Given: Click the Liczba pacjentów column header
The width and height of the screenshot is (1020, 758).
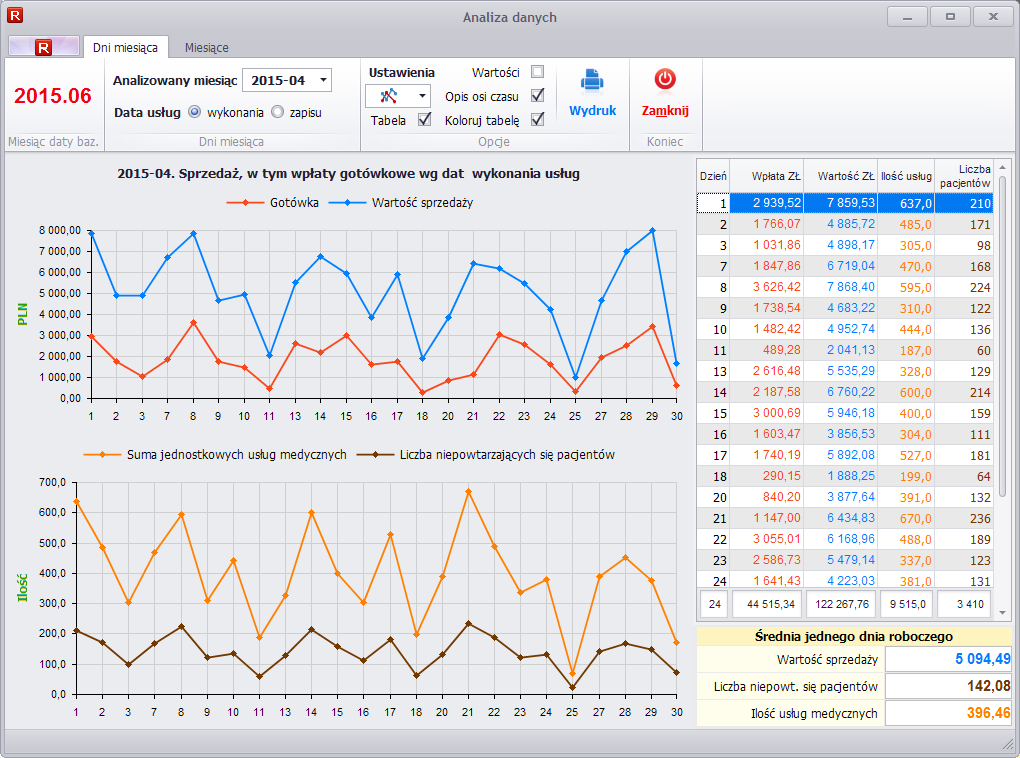Looking at the screenshot, I should pos(966,176).
